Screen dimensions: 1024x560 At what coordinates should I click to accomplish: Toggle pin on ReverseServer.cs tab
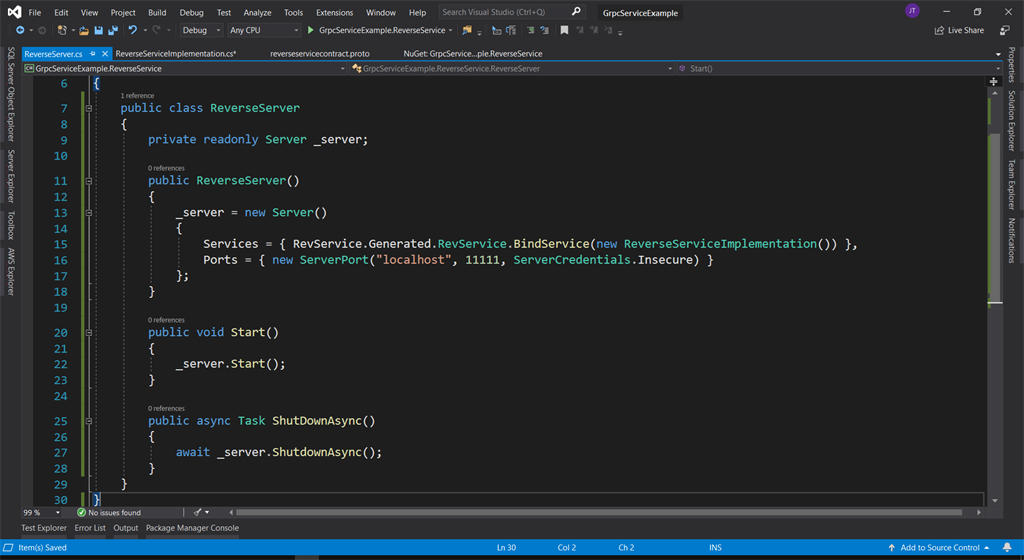pos(92,54)
